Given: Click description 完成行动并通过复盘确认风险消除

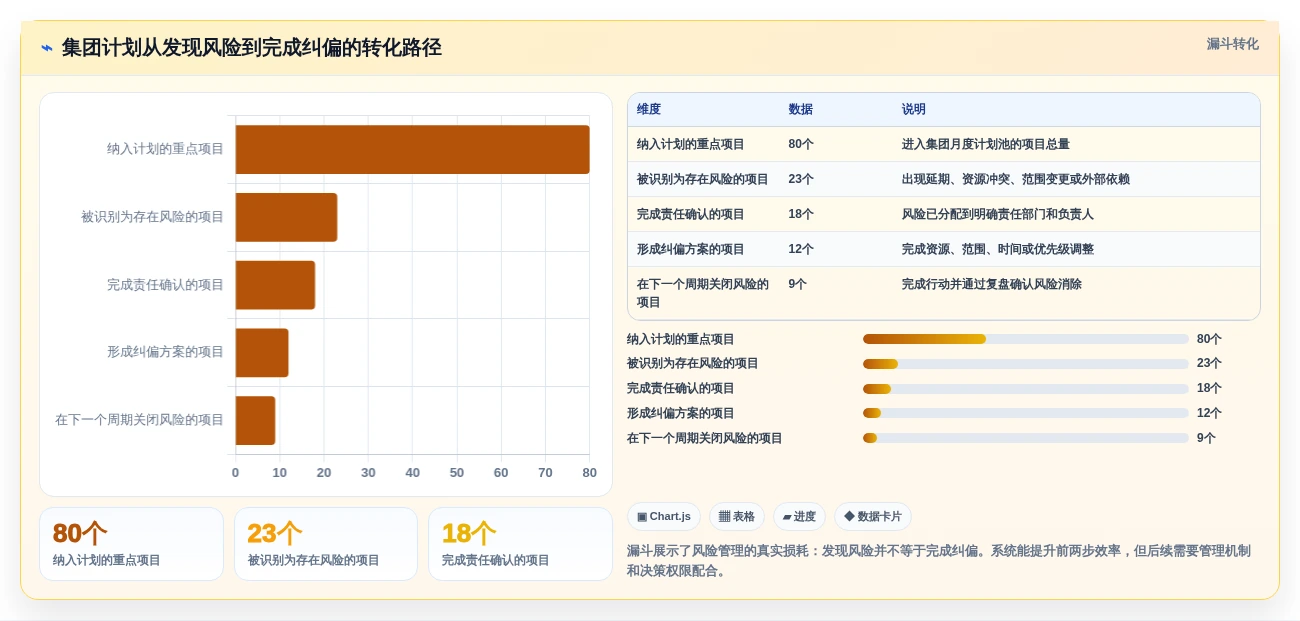Looking at the screenshot, I should tap(992, 284).
